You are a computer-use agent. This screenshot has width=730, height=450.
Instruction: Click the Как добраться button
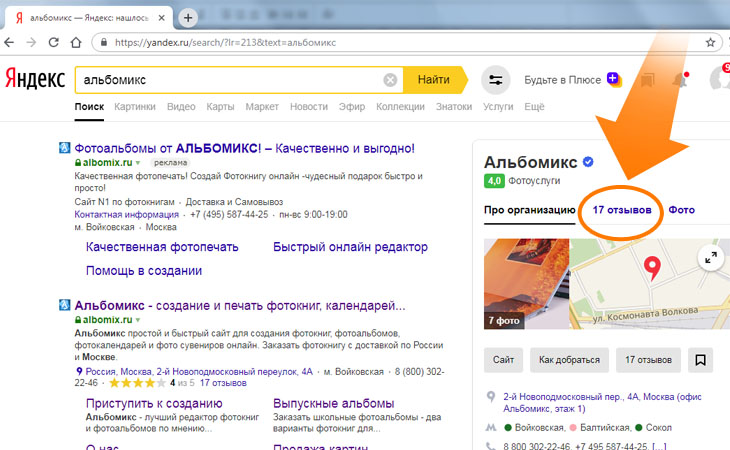(569, 360)
